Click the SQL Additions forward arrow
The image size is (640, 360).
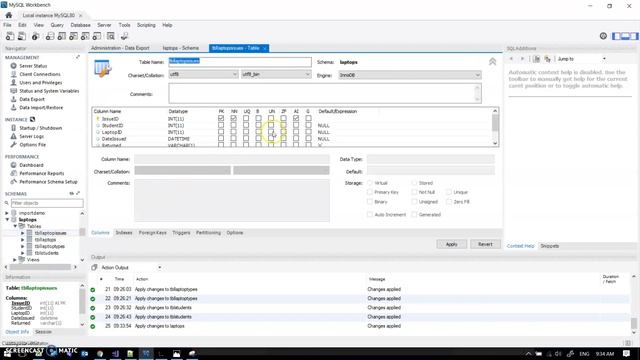[522, 59]
